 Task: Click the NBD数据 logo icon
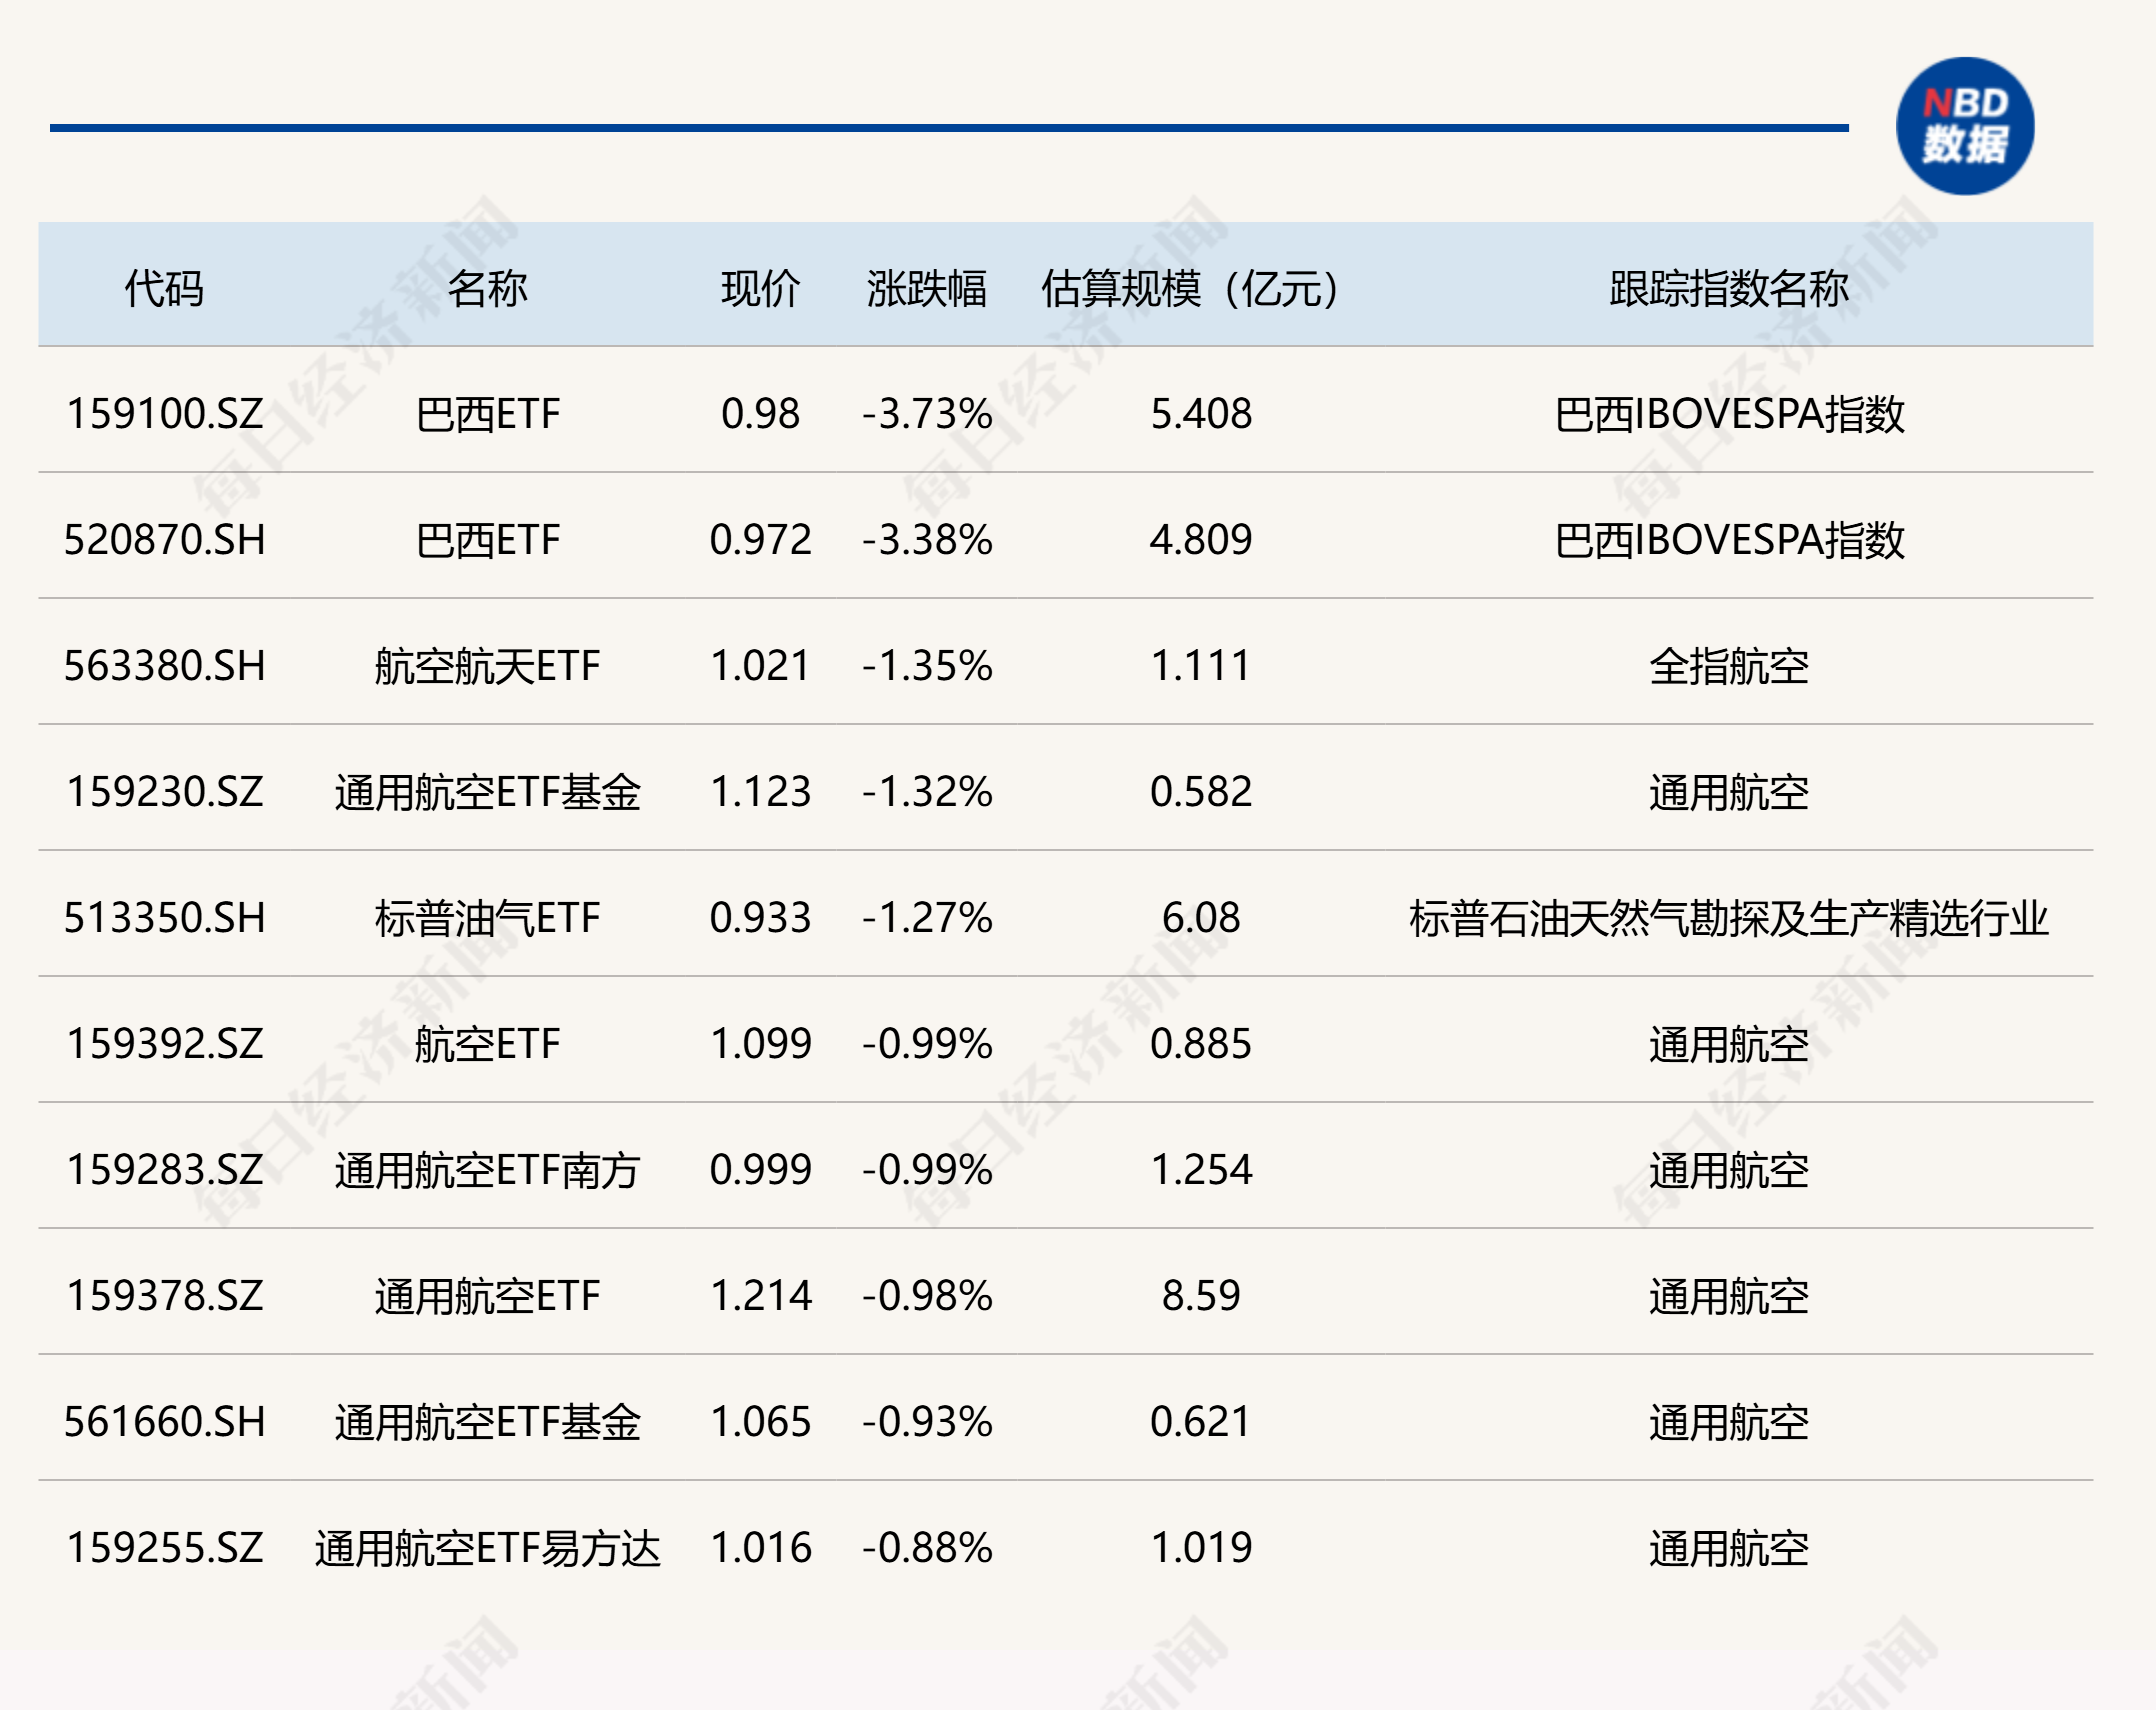(x=1964, y=127)
